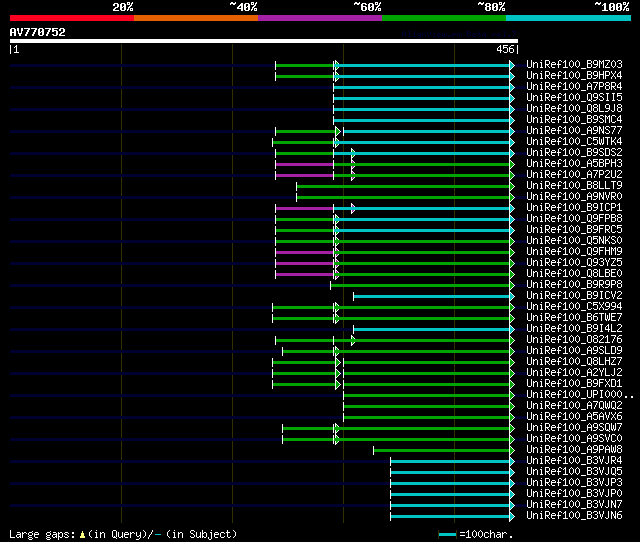
Task: Select the UniRef100_Q8LHZ7 label
Action: point(574,362)
